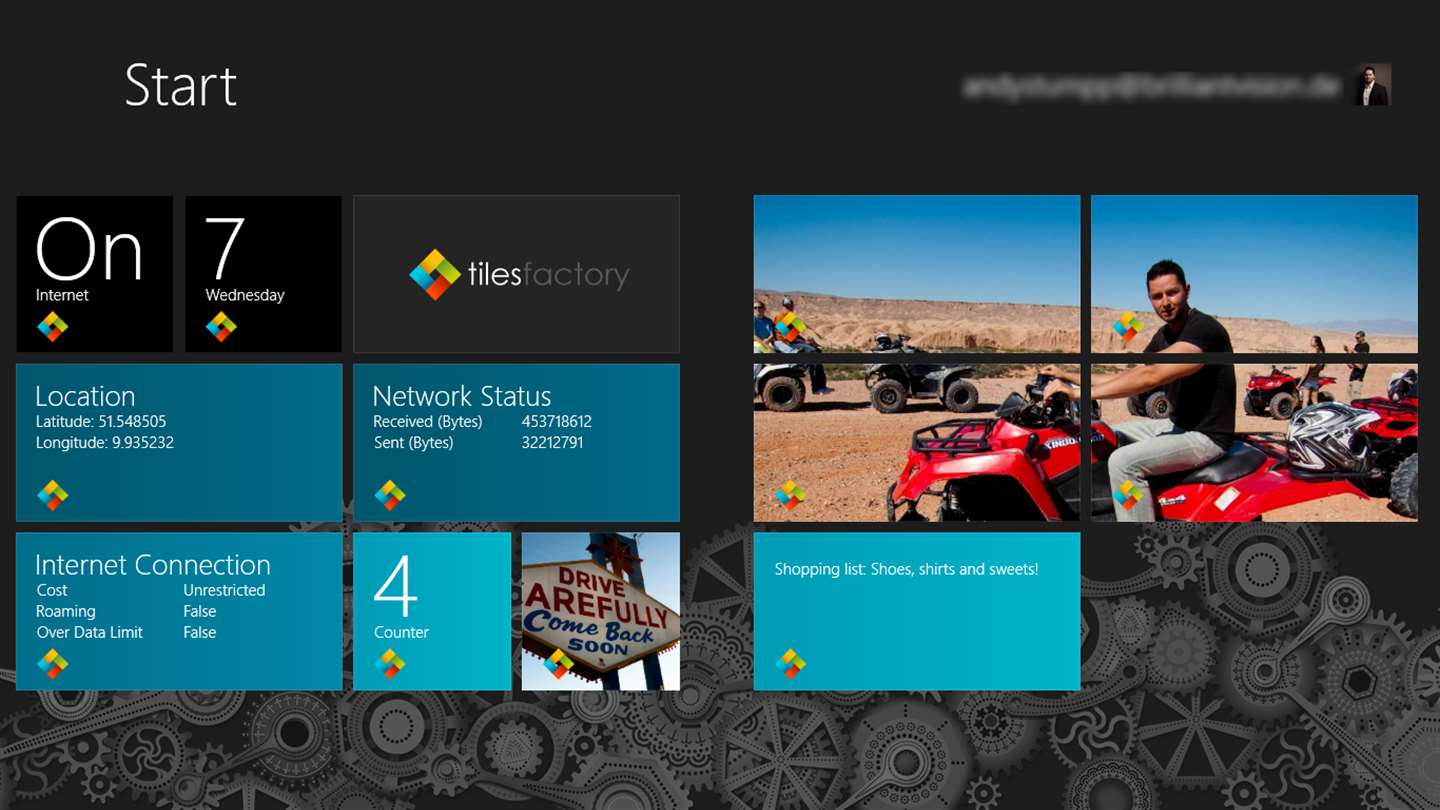Open bottom-left red quad bike photo tile
The width and height of the screenshot is (1440, 810).
917,443
